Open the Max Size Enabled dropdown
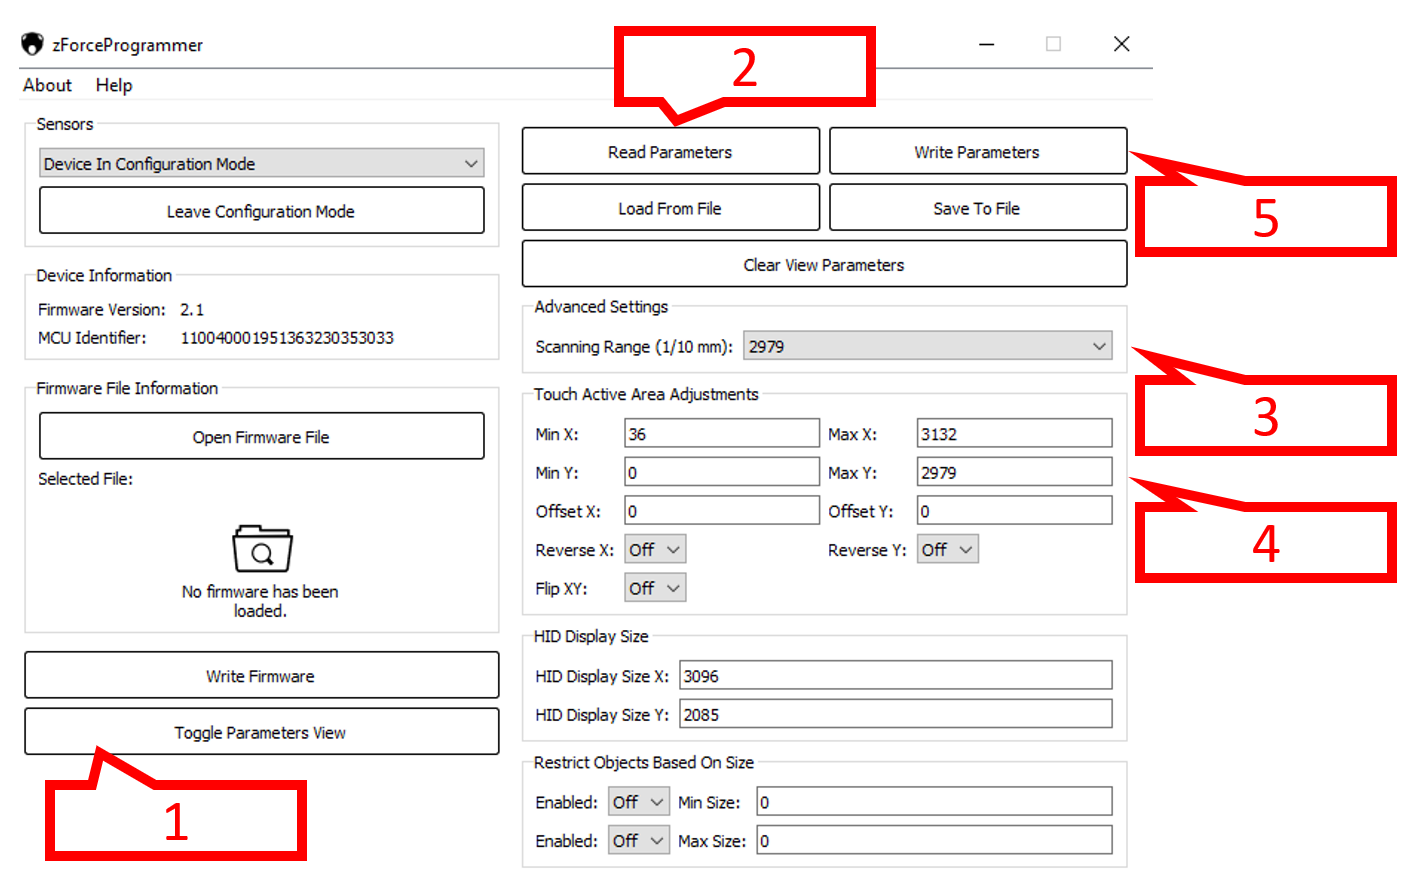Image resolution: width=1410 pixels, height=876 pixels. (x=638, y=842)
